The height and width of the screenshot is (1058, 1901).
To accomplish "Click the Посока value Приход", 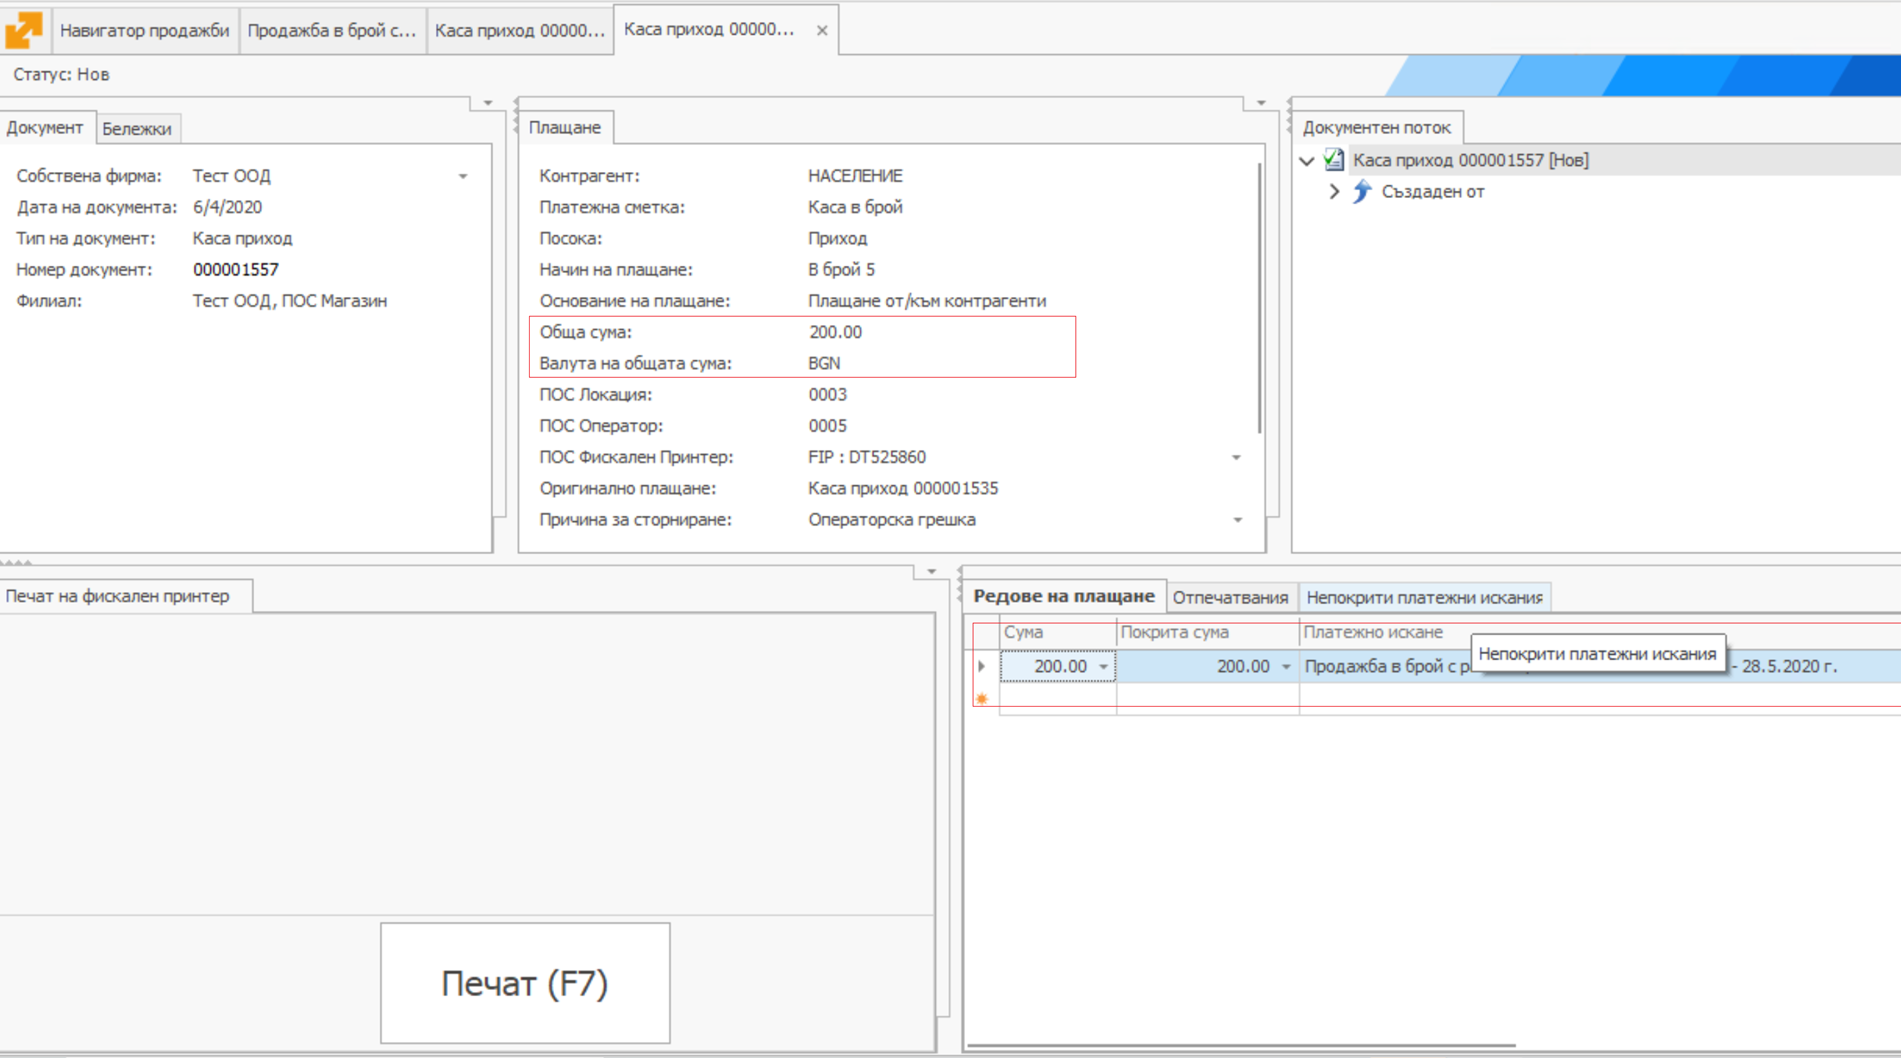I will coord(837,238).
